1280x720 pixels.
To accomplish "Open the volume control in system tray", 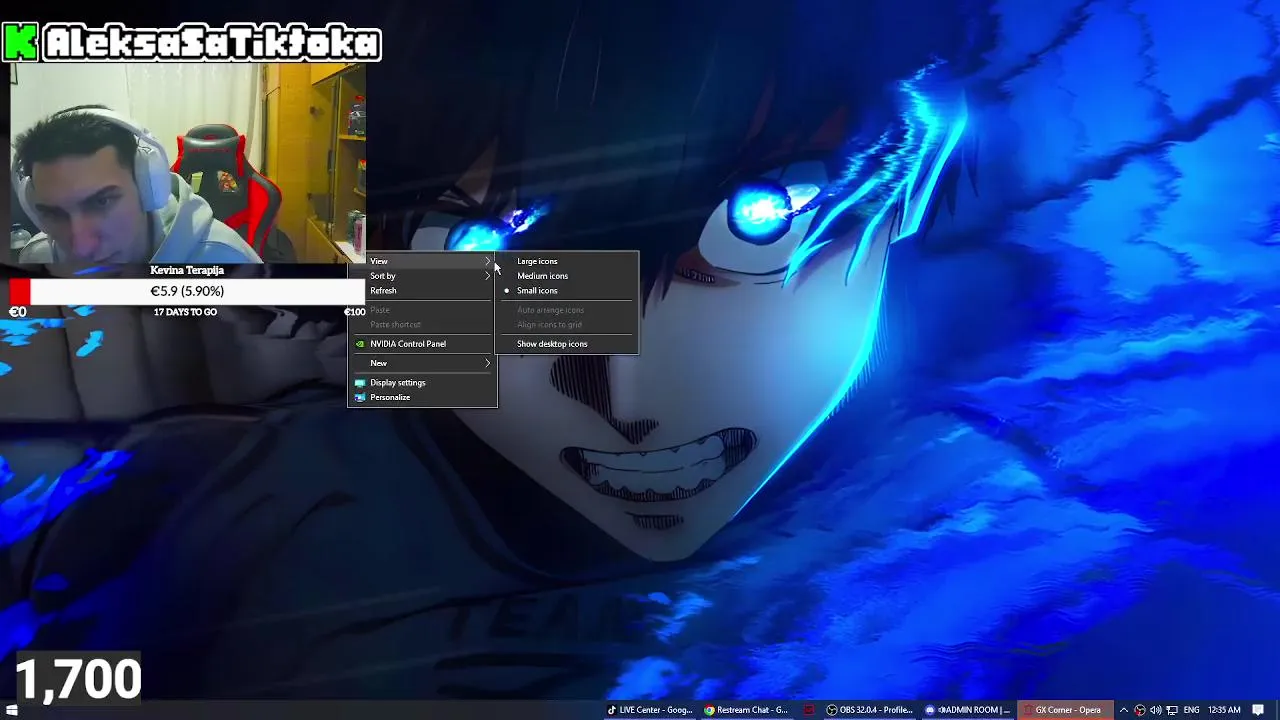I will click(x=1156, y=710).
